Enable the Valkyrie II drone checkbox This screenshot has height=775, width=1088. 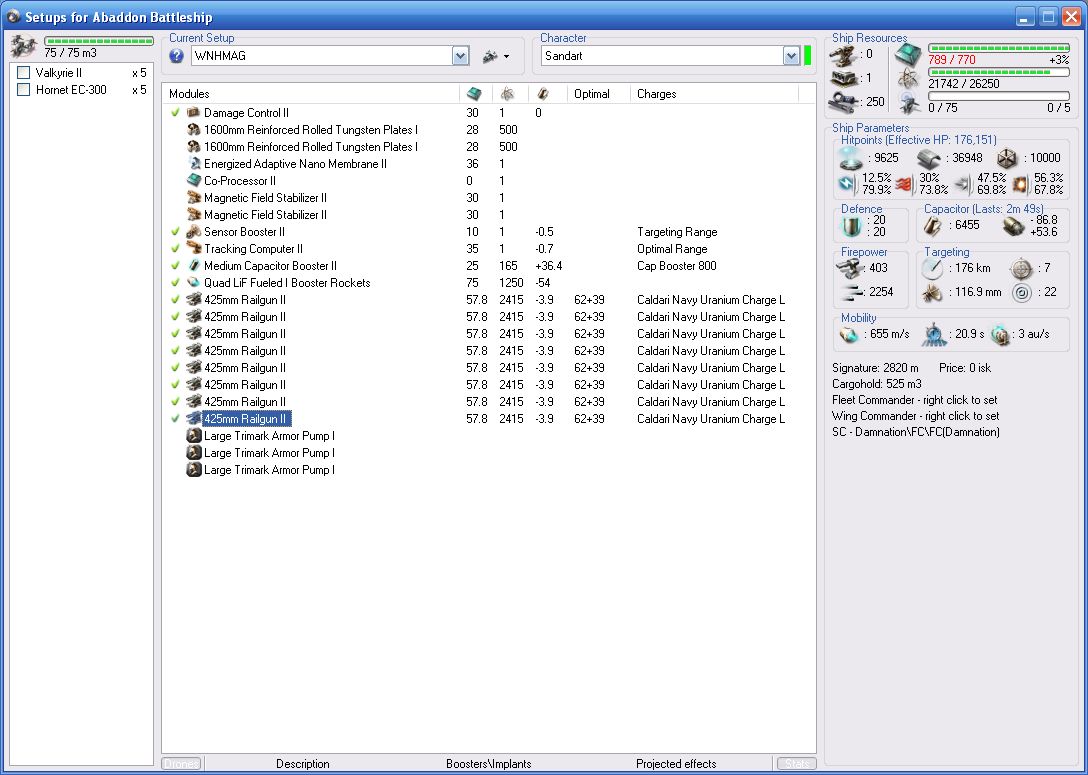[x=24, y=73]
